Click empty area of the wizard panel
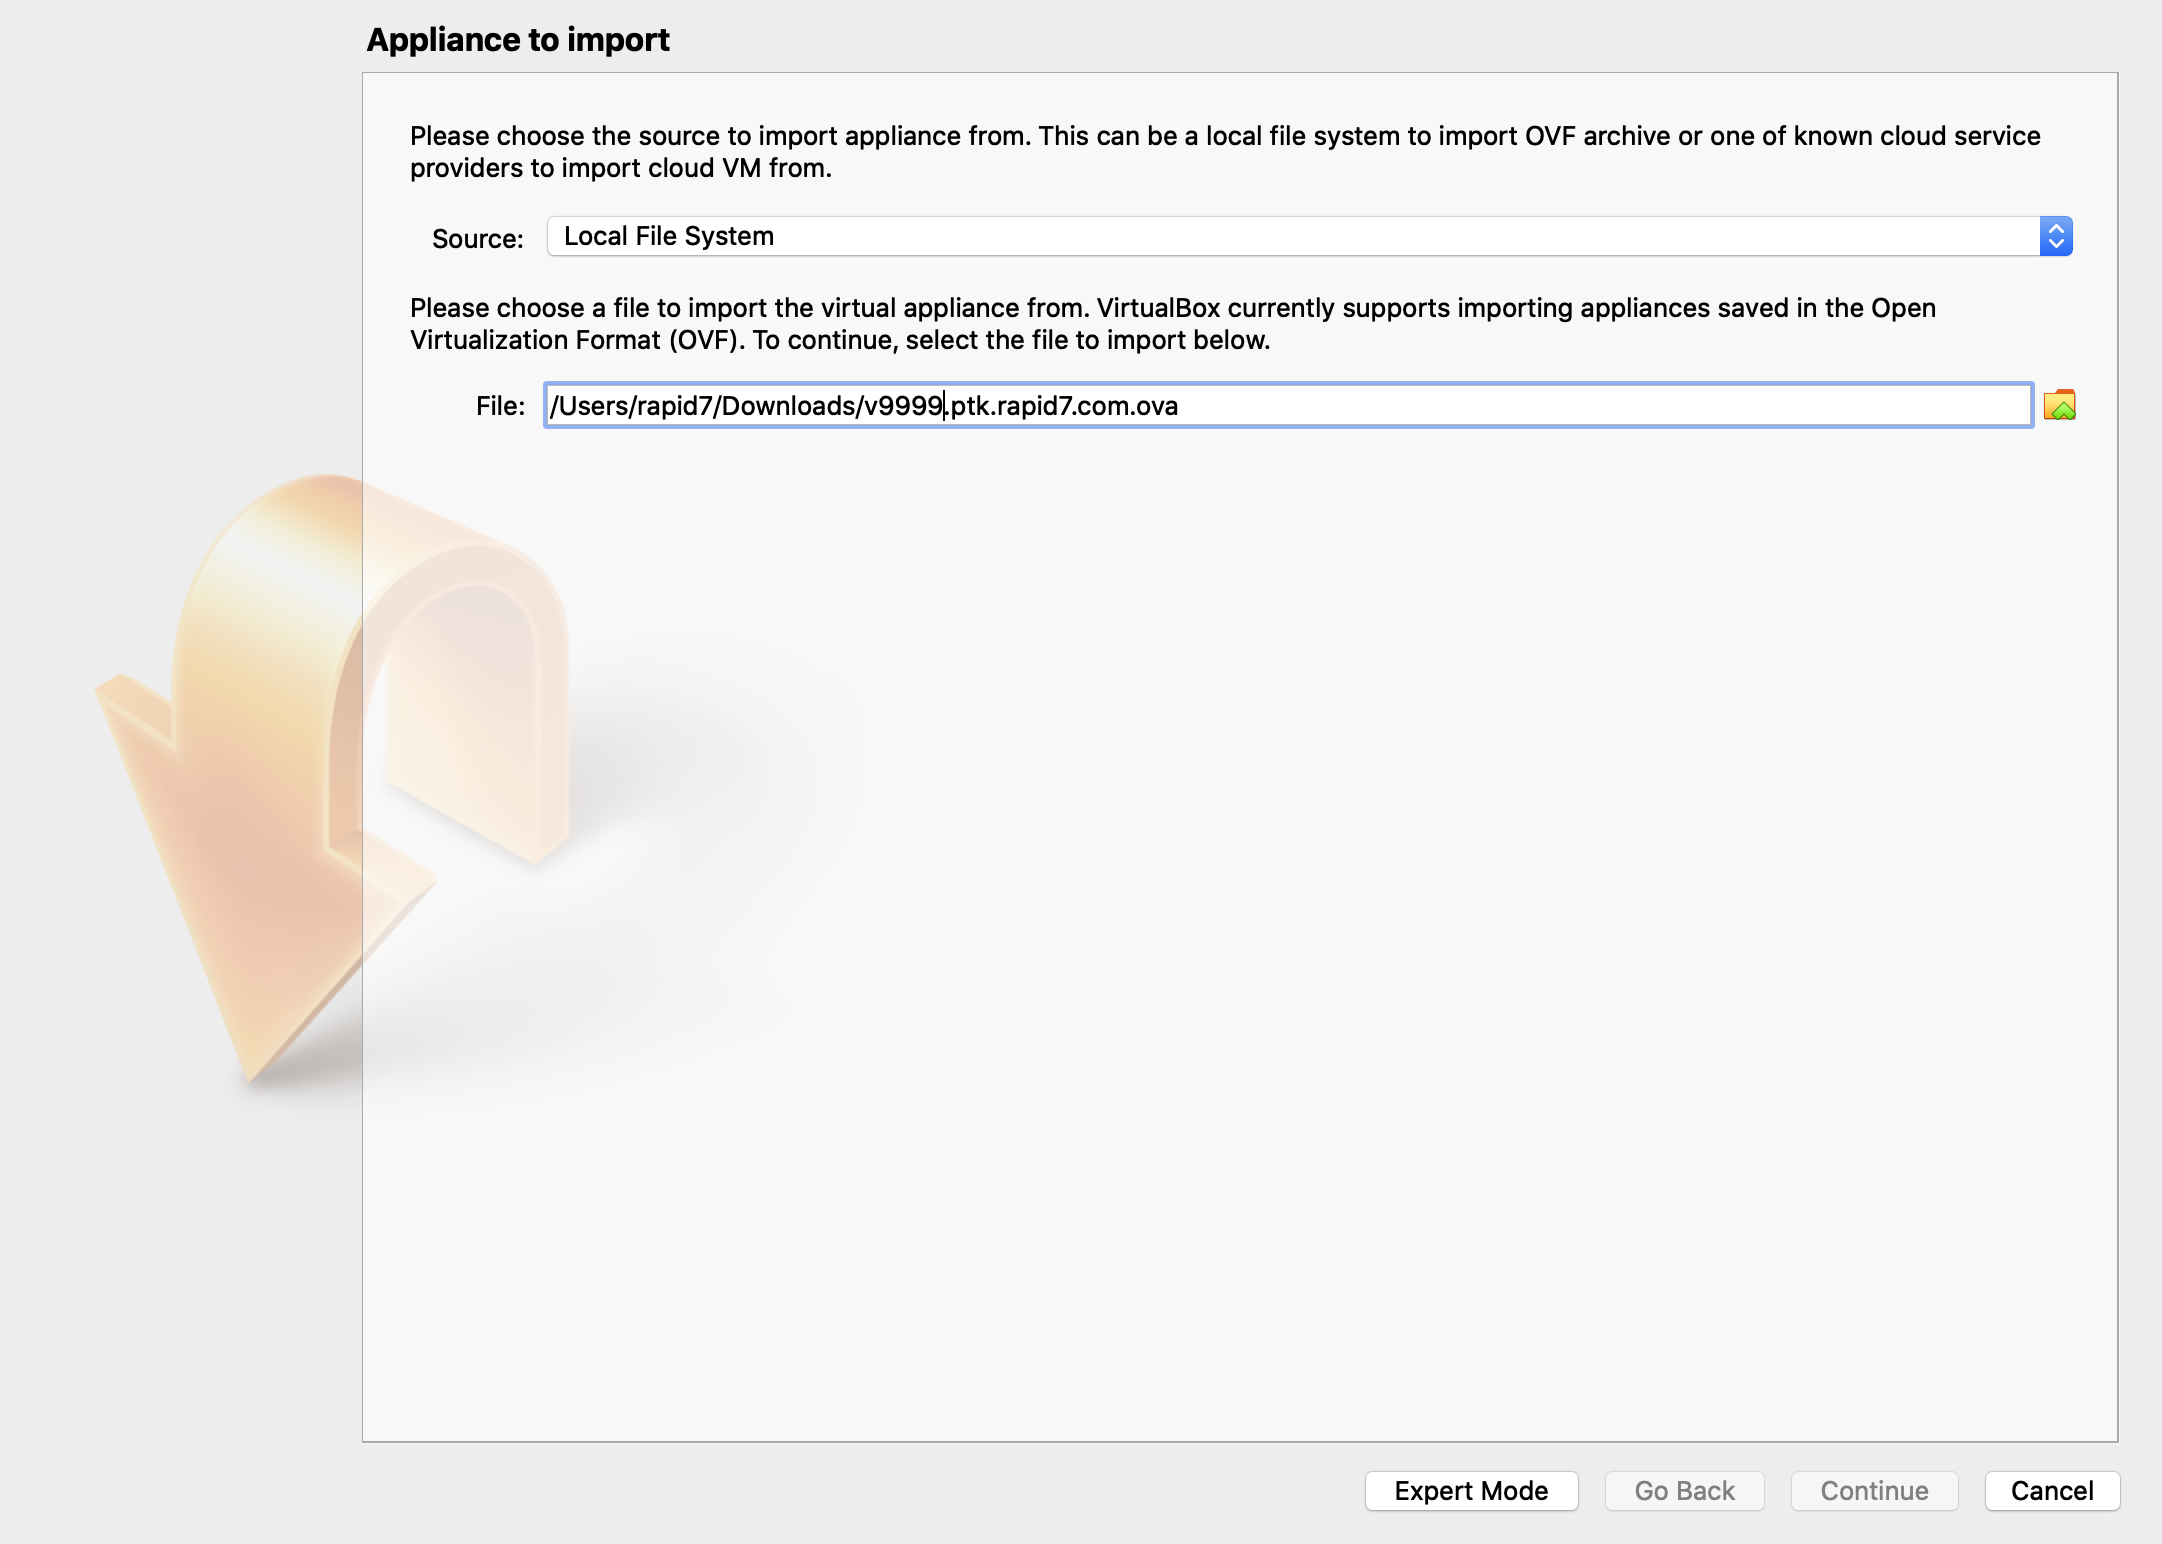Image resolution: width=2162 pixels, height=1544 pixels. (1240, 900)
